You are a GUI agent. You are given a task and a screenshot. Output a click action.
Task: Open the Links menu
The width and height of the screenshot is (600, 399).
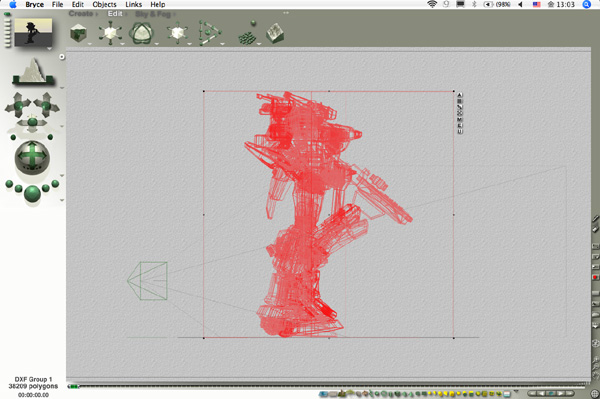pos(134,5)
